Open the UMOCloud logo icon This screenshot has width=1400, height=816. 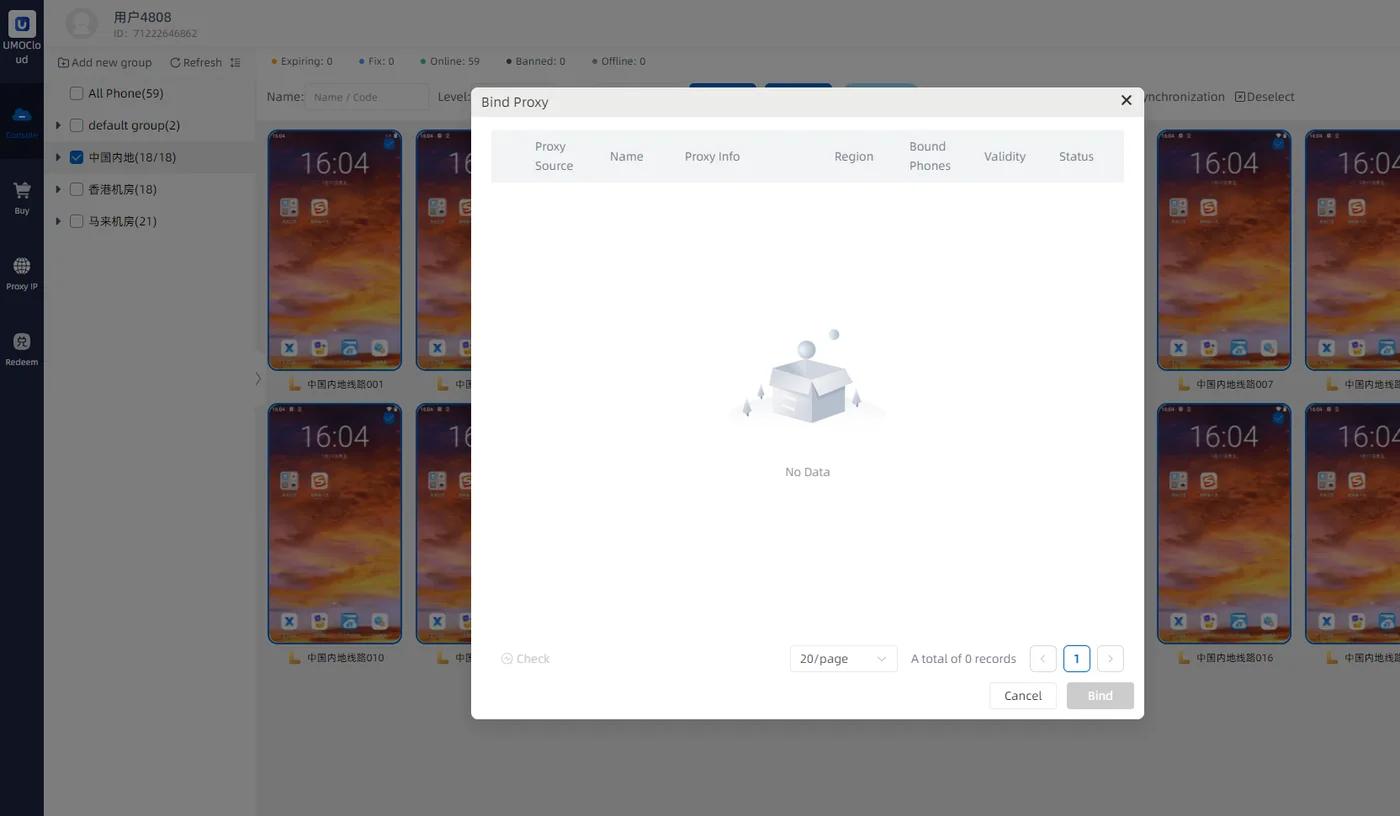(22, 23)
